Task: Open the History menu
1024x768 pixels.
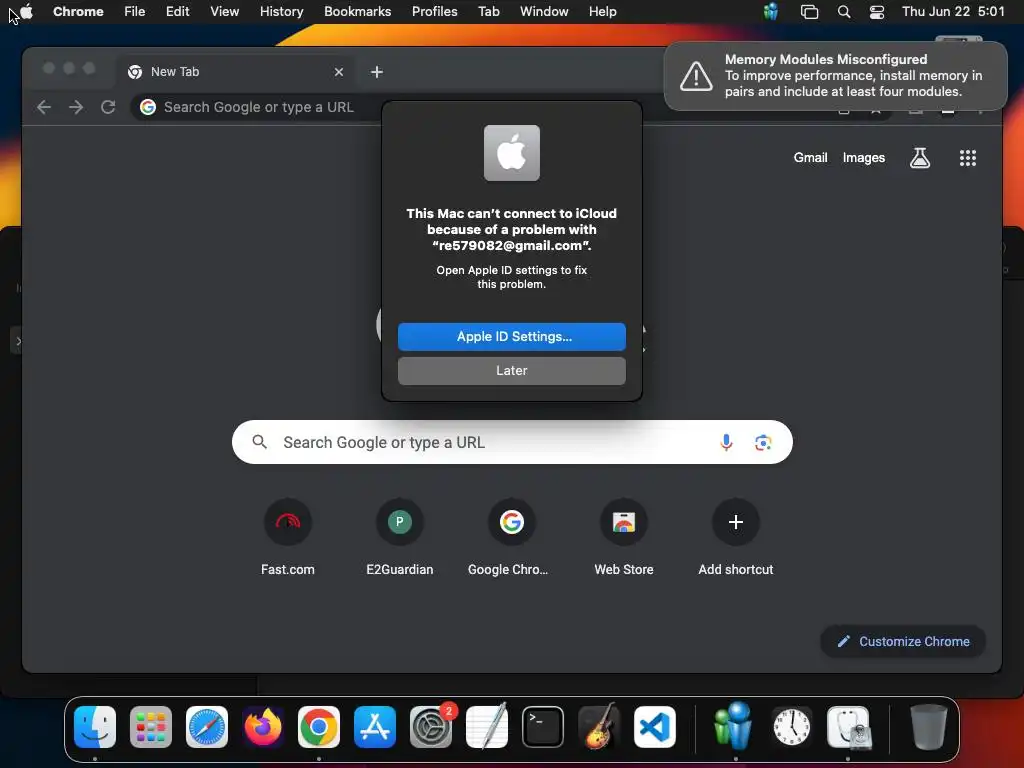Action: coord(281,12)
